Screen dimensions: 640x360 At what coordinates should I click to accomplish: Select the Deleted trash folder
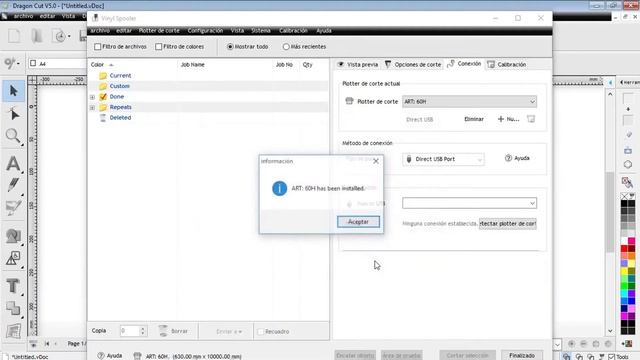click(x=120, y=118)
